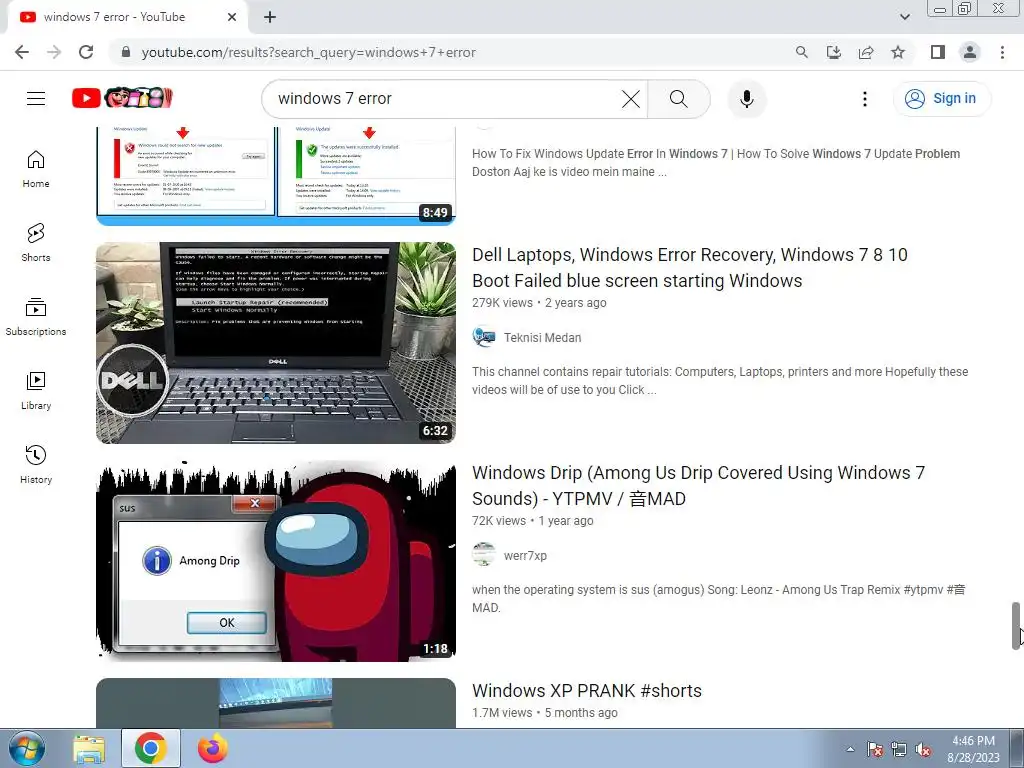Open Windows XP PRANK #shorts title
This screenshot has height=768, width=1024.
586,691
